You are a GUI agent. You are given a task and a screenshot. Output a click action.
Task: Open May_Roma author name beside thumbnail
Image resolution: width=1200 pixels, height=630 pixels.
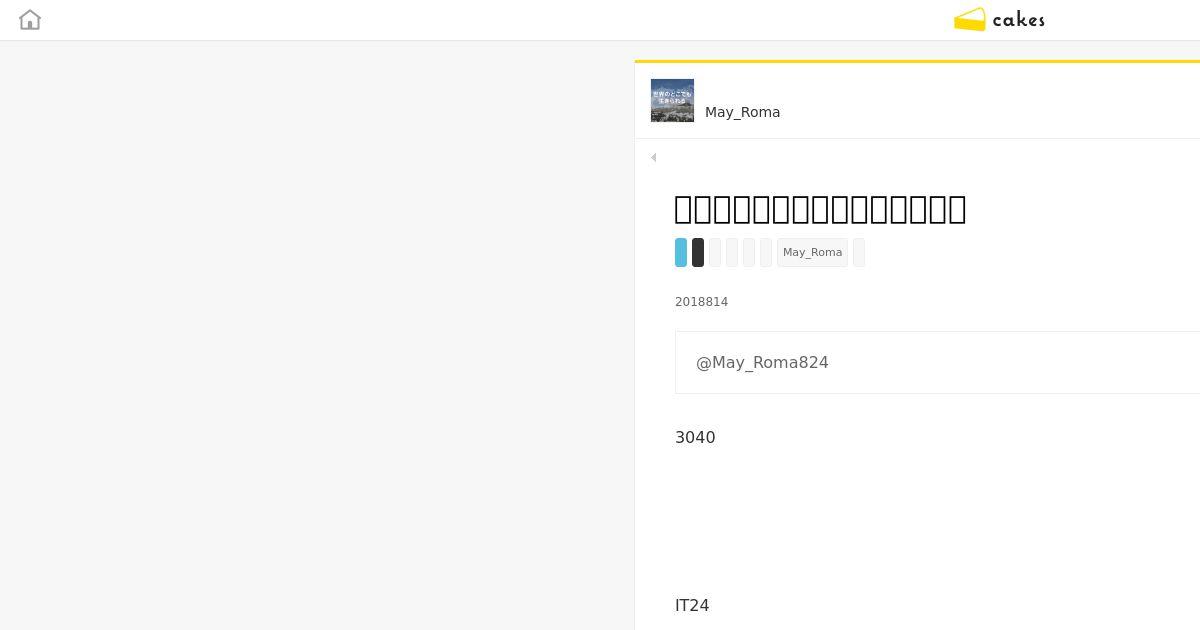pyautogui.click(x=742, y=112)
